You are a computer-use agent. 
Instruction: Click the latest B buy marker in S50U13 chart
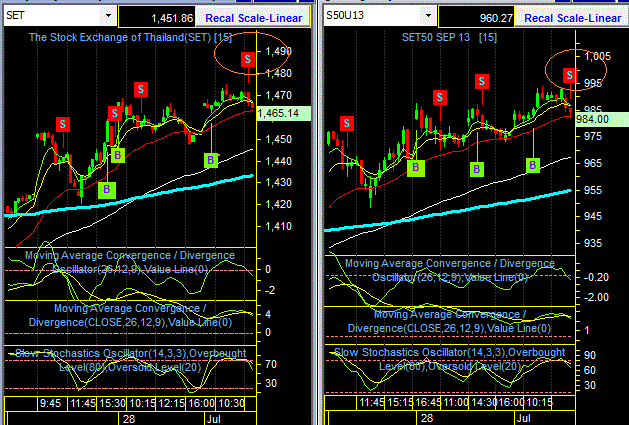[532, 165]
